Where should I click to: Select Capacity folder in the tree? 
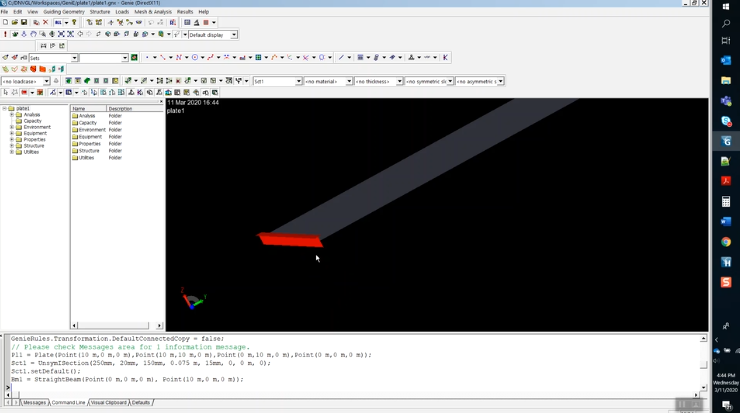[x=33, y=121]
